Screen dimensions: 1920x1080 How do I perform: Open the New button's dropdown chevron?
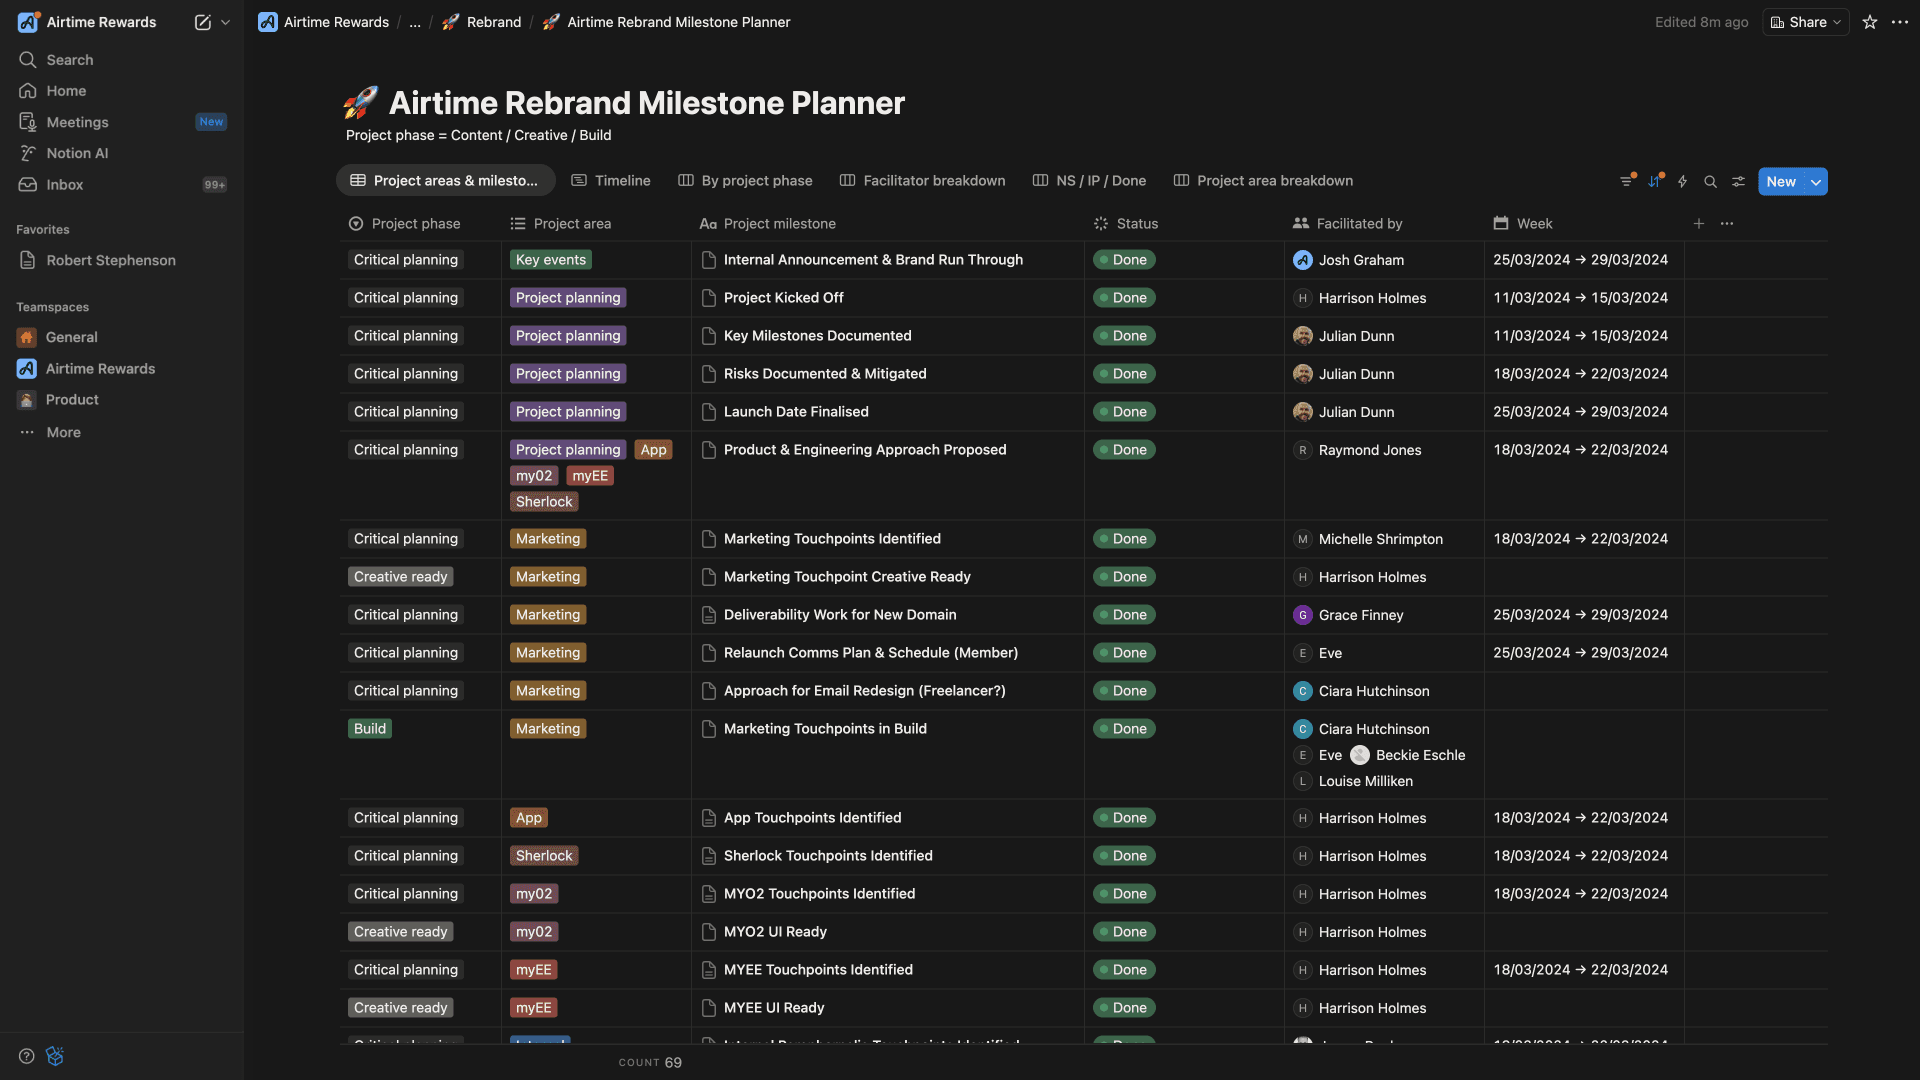pyautogui.click(x=1816, y=181)
